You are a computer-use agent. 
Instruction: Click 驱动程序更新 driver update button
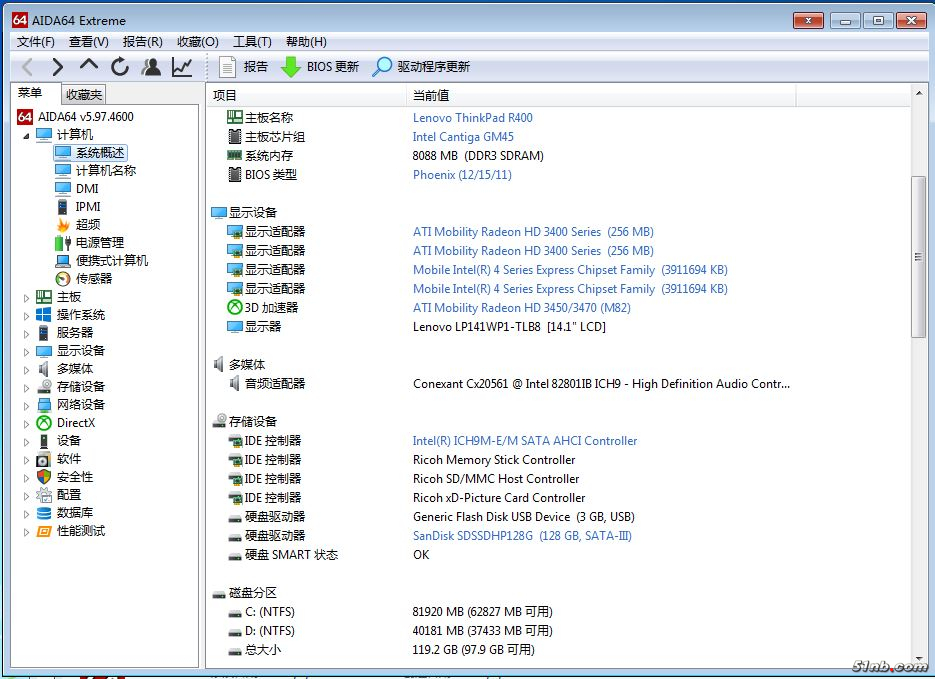[421, 67]
